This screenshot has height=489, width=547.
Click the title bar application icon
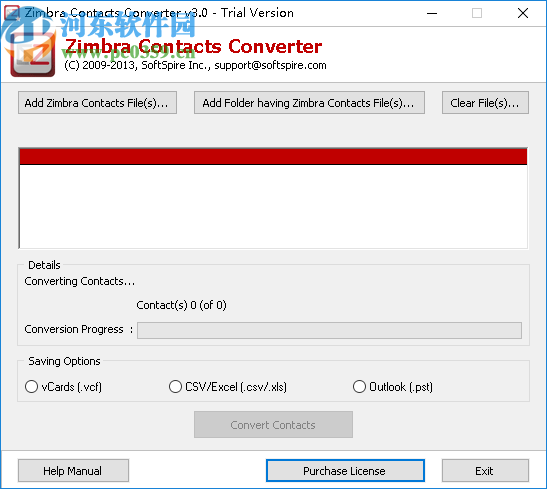[12, 13]
